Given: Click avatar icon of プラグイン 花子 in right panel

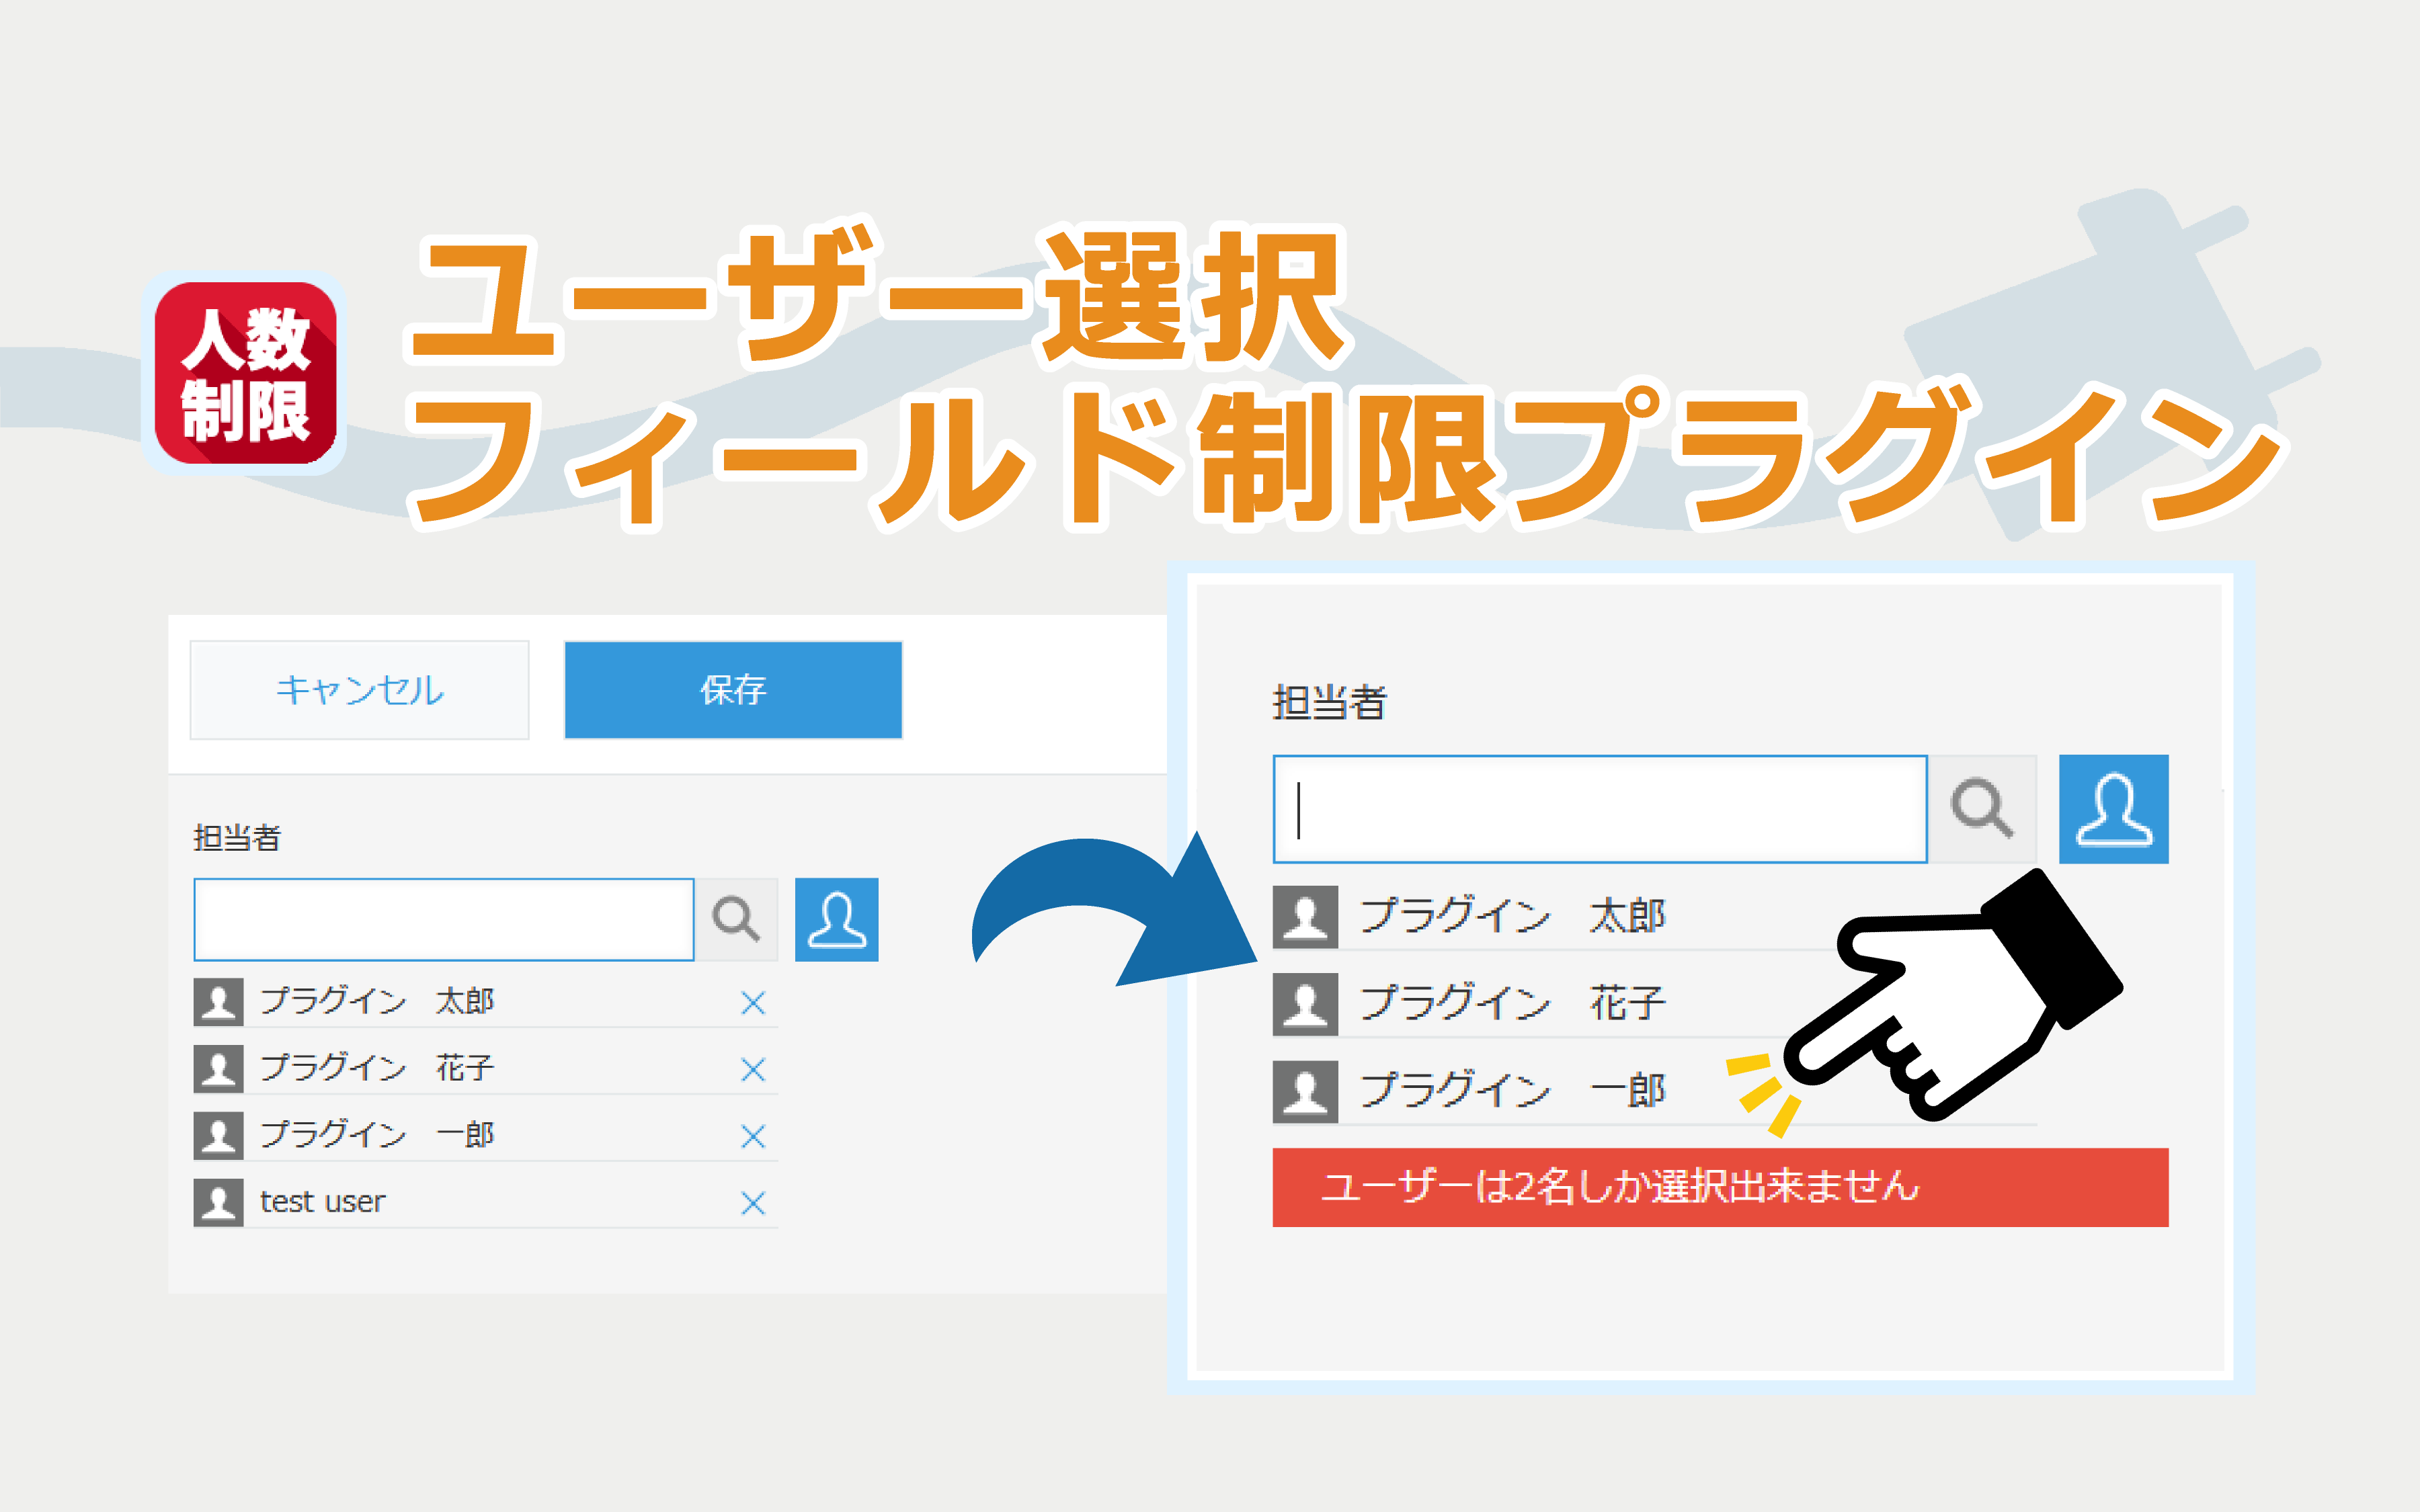Looking at the screenshot, I should [x=1305, y=1004].
